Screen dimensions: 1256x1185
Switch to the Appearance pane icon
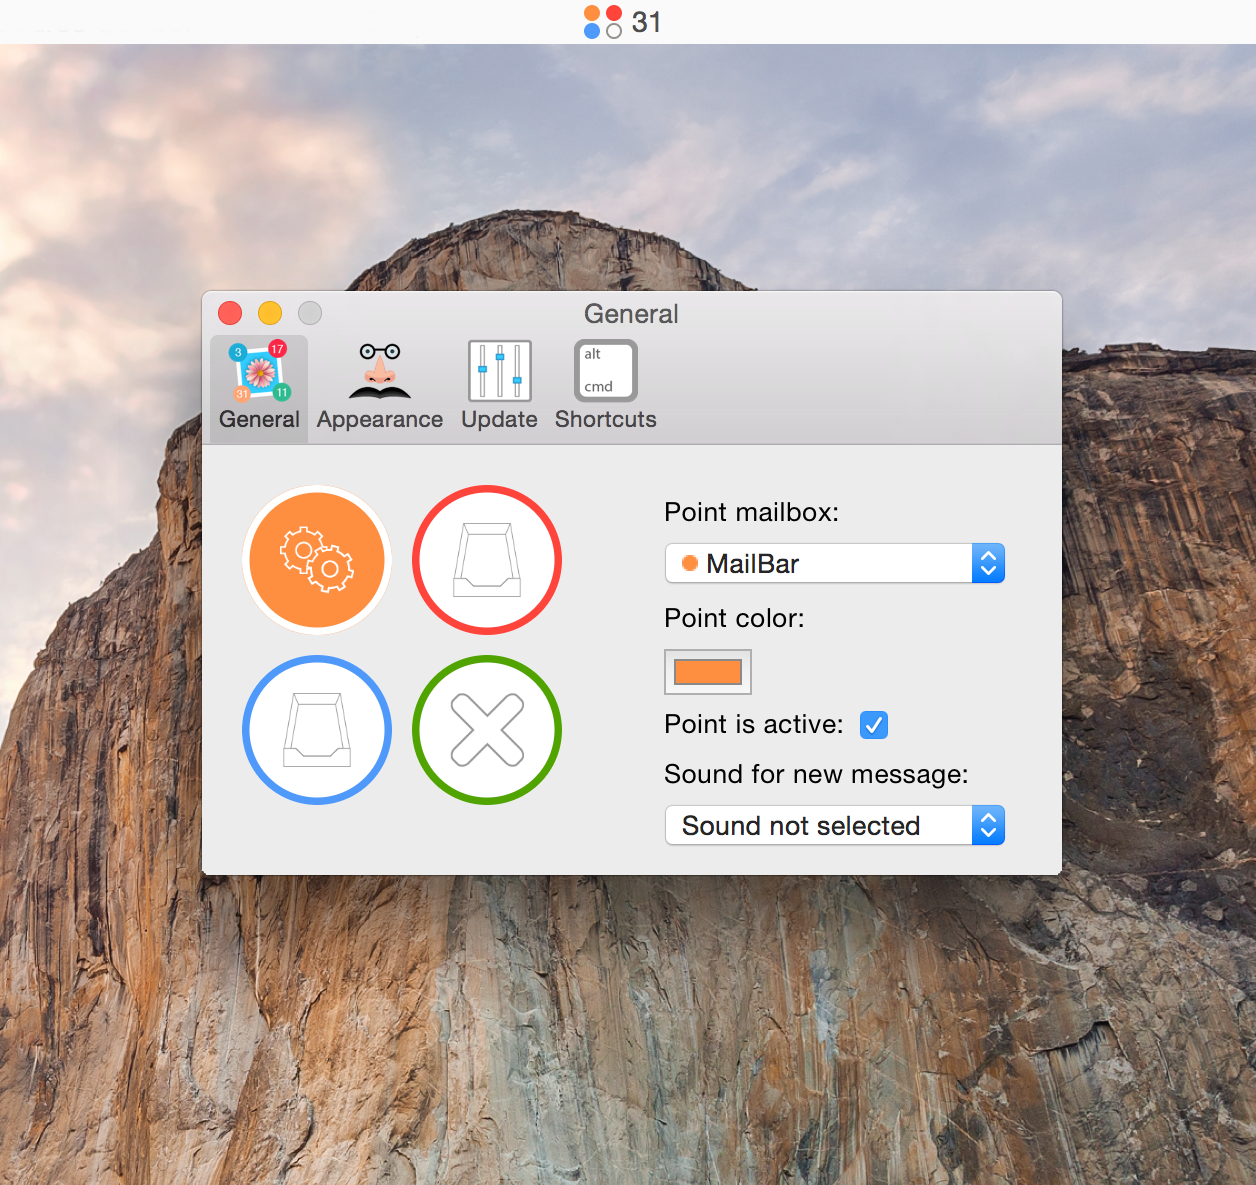tap(379, 385)
